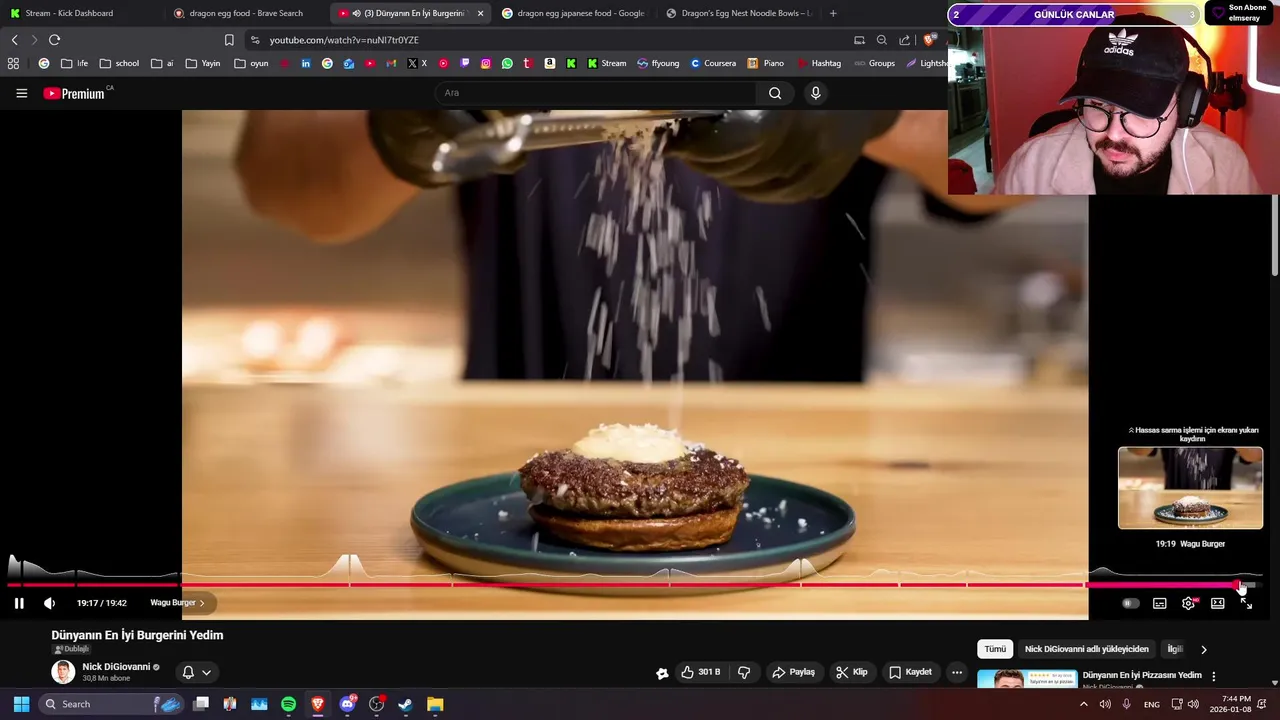Open the school bookmarks folder
1280x720 pixels.
119,63
